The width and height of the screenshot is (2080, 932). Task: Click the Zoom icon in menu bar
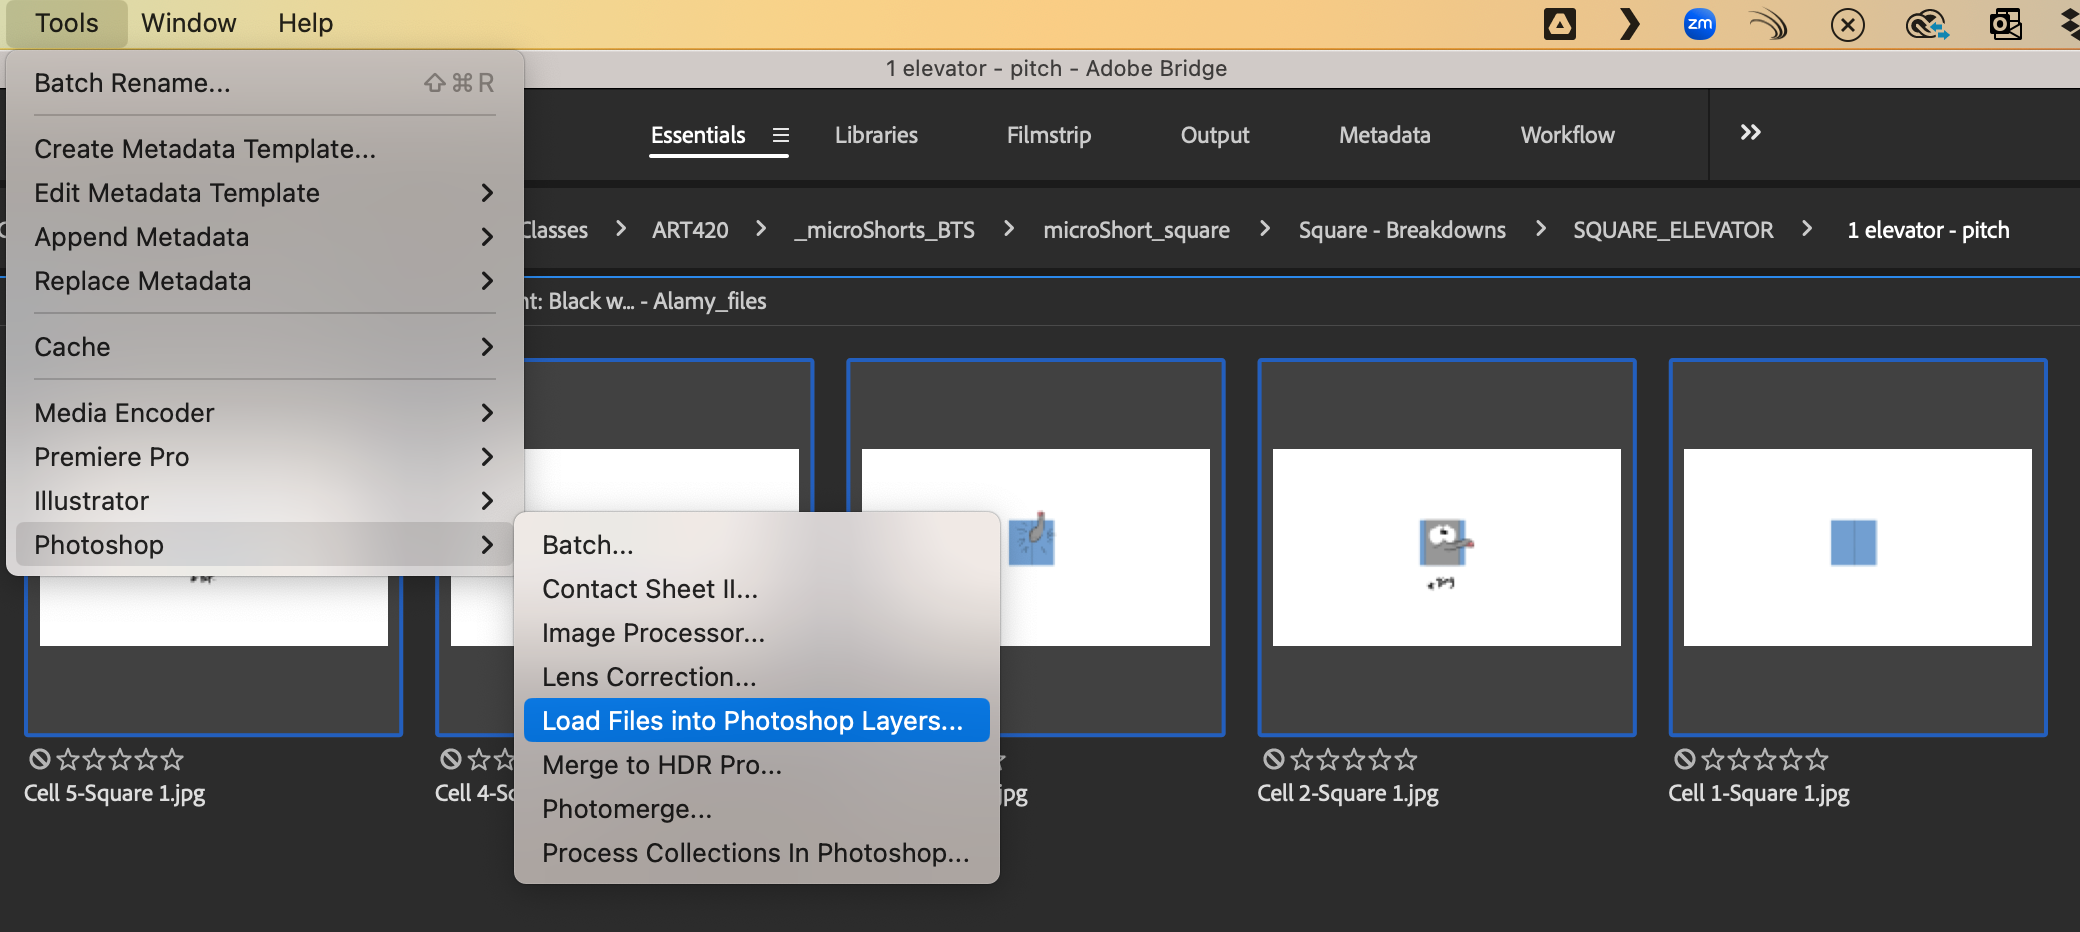point(1699,24)
